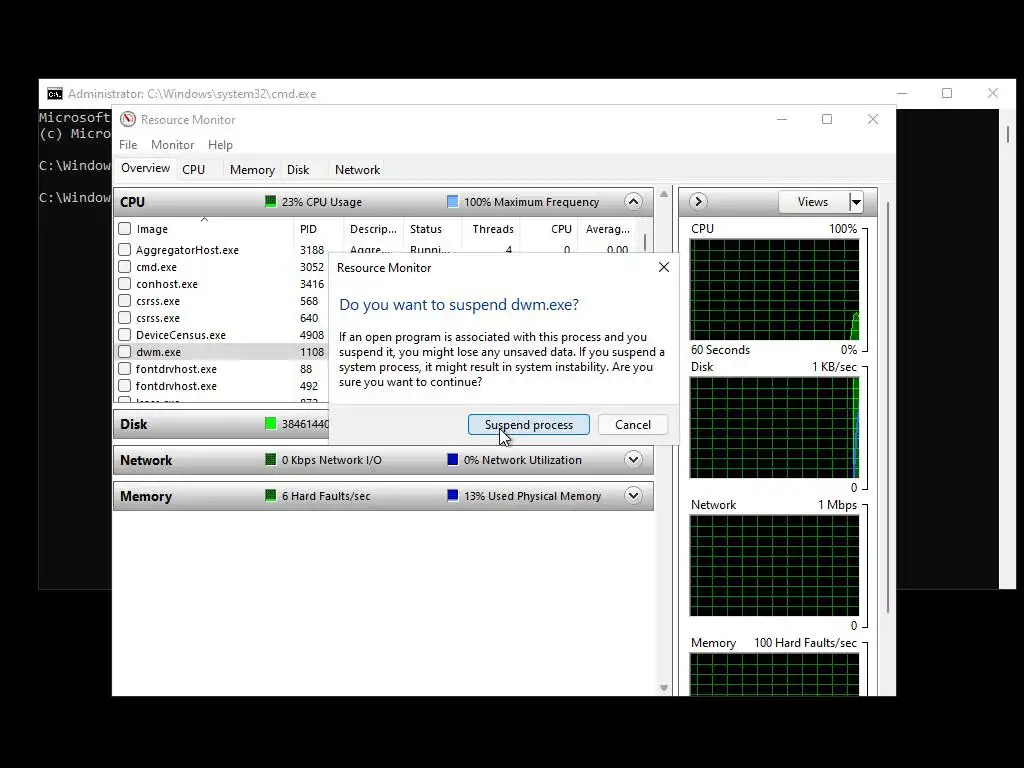Viewport: 1024px width, 768px height.
Task: Open the Monitor menu
Action: pyautogui.click(x=172, y=144)
